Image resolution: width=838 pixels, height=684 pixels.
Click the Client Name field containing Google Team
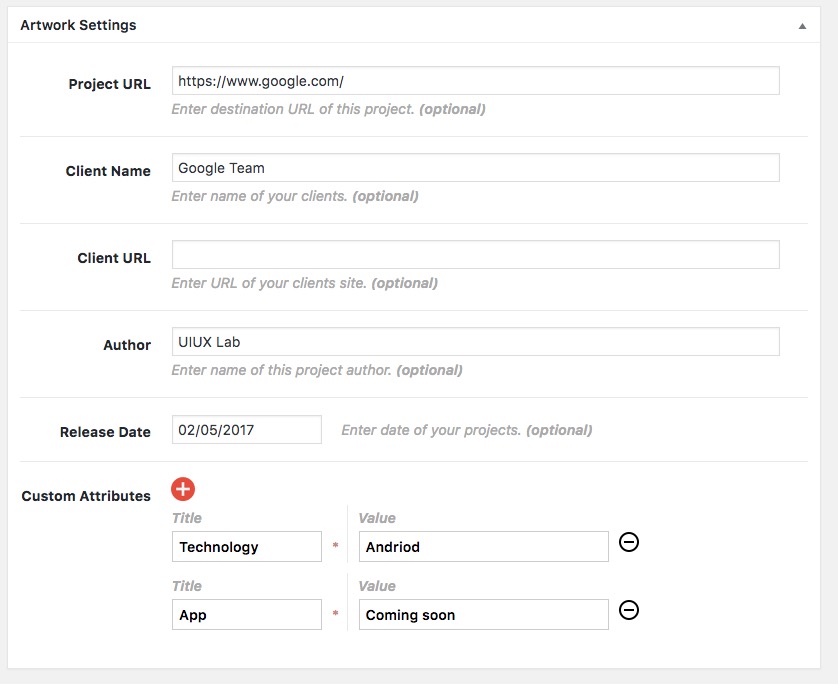(x=475, y=168)
